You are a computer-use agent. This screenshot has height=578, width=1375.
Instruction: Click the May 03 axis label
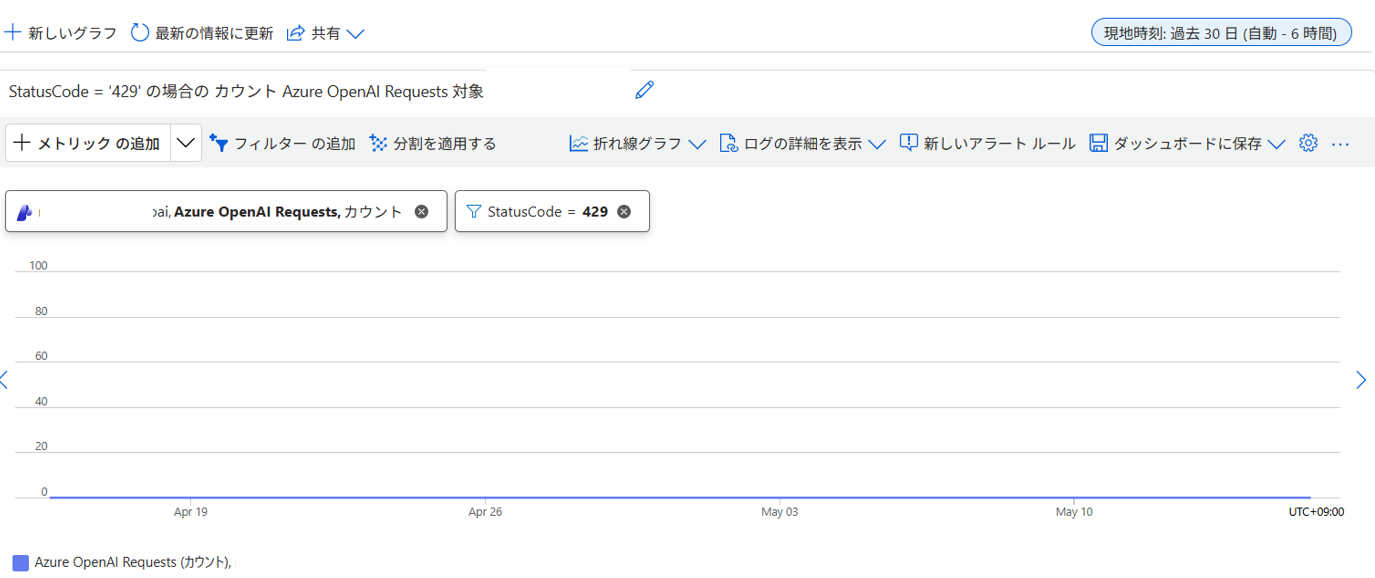tap(780, 512)
